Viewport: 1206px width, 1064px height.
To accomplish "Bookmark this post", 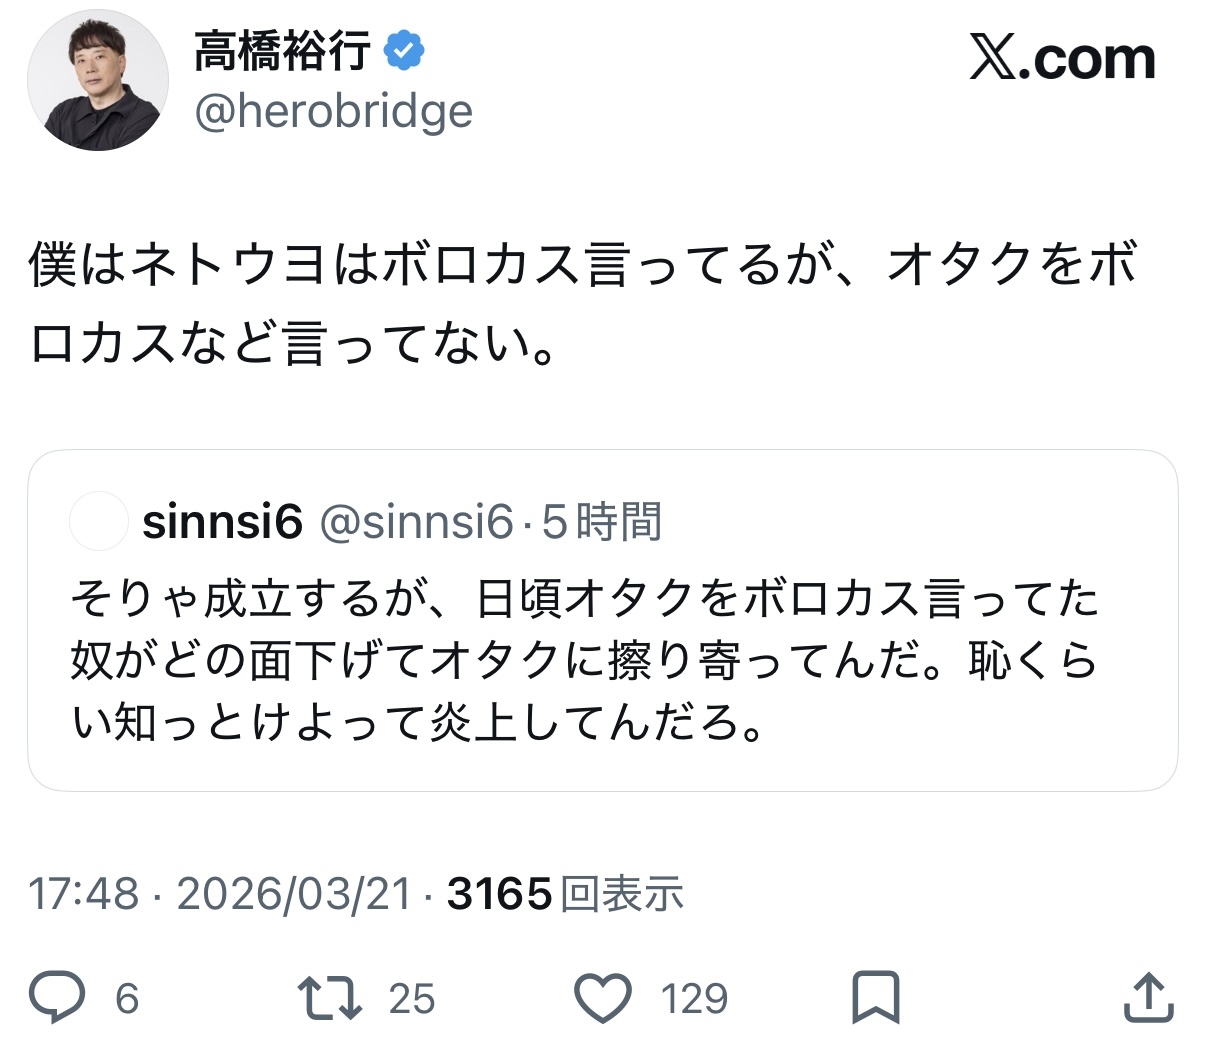I will 875,998.
